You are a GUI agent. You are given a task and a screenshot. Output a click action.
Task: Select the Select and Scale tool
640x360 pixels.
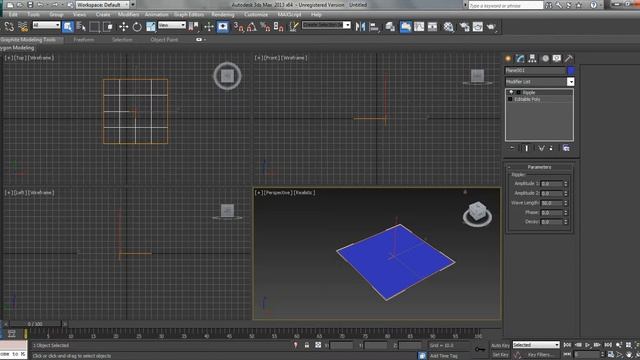click(151, 27)
